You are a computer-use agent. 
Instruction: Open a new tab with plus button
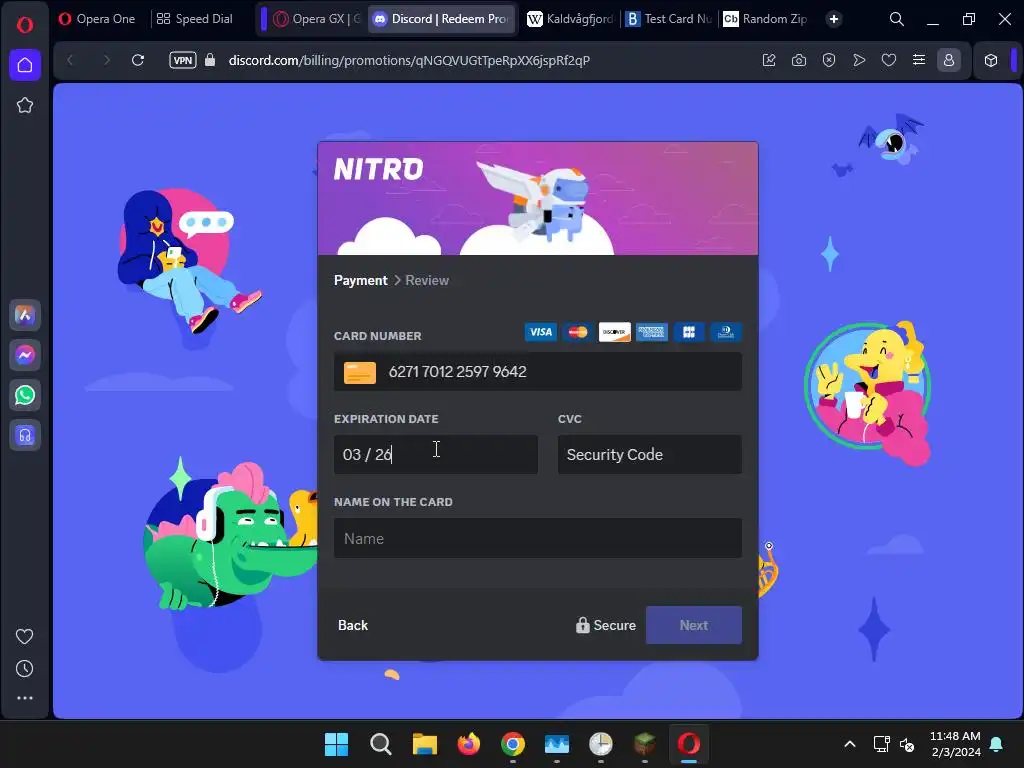834,19
